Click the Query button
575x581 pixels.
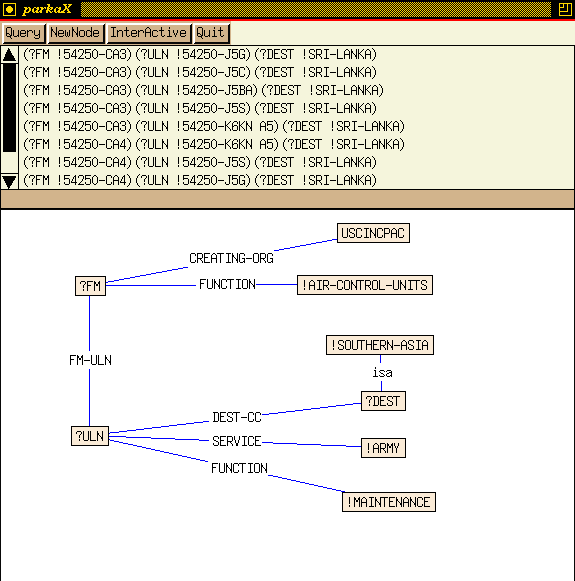tap(23, 33)
